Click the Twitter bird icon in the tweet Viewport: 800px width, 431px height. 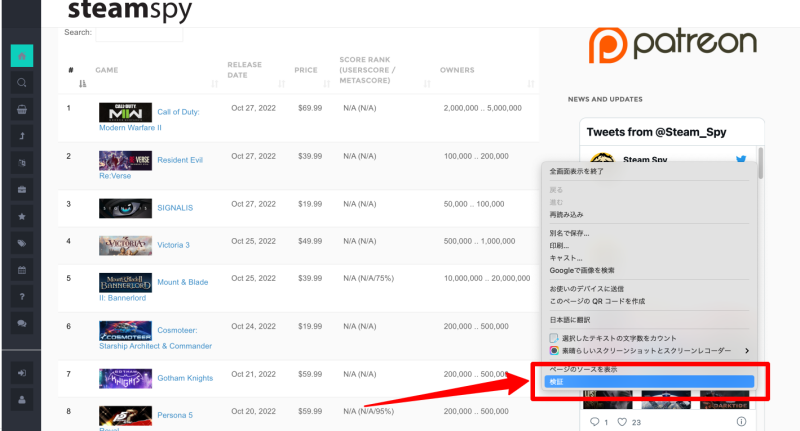click(742, 159)
